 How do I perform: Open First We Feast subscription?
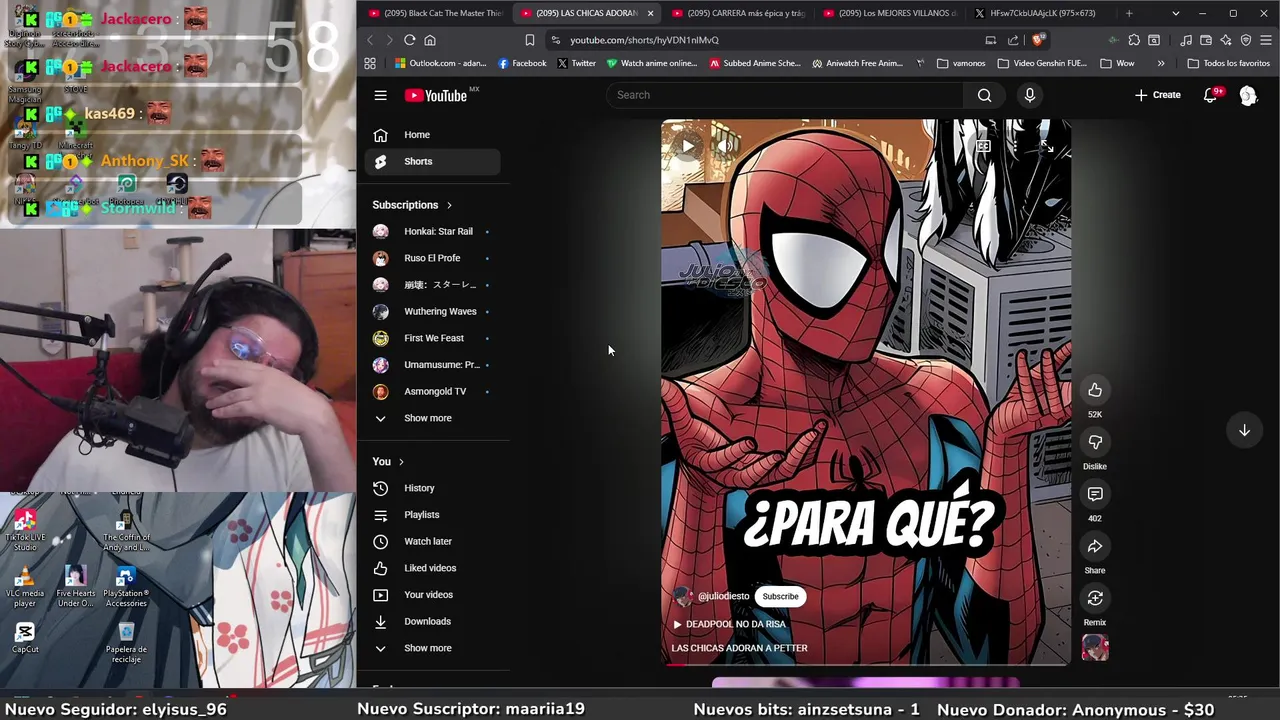point(432,338)
